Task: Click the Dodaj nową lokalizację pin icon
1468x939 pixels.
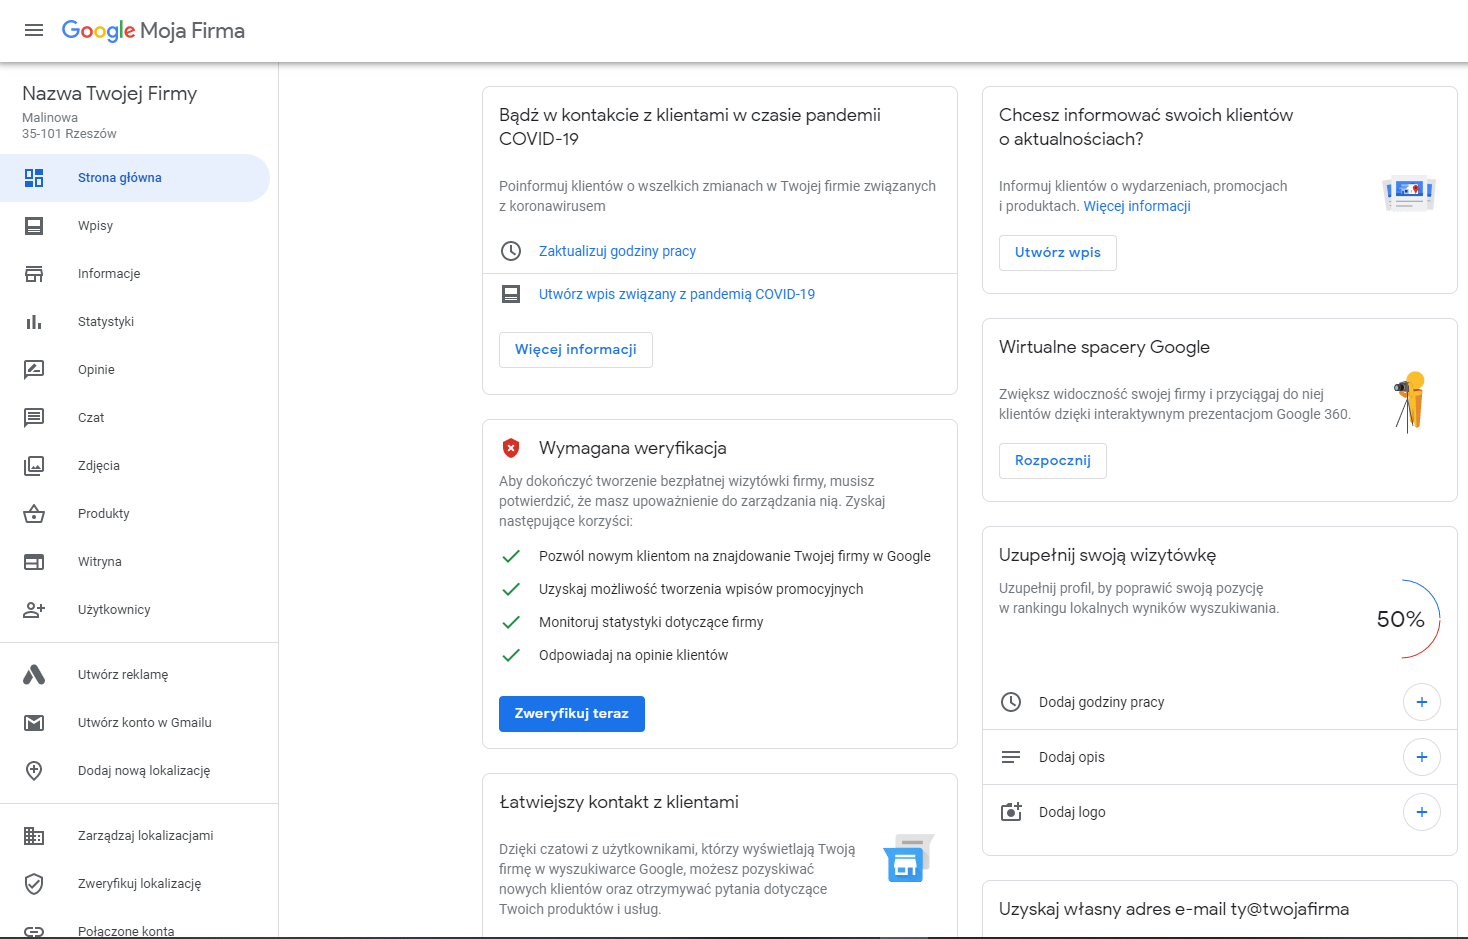Action: pos(34,770)
